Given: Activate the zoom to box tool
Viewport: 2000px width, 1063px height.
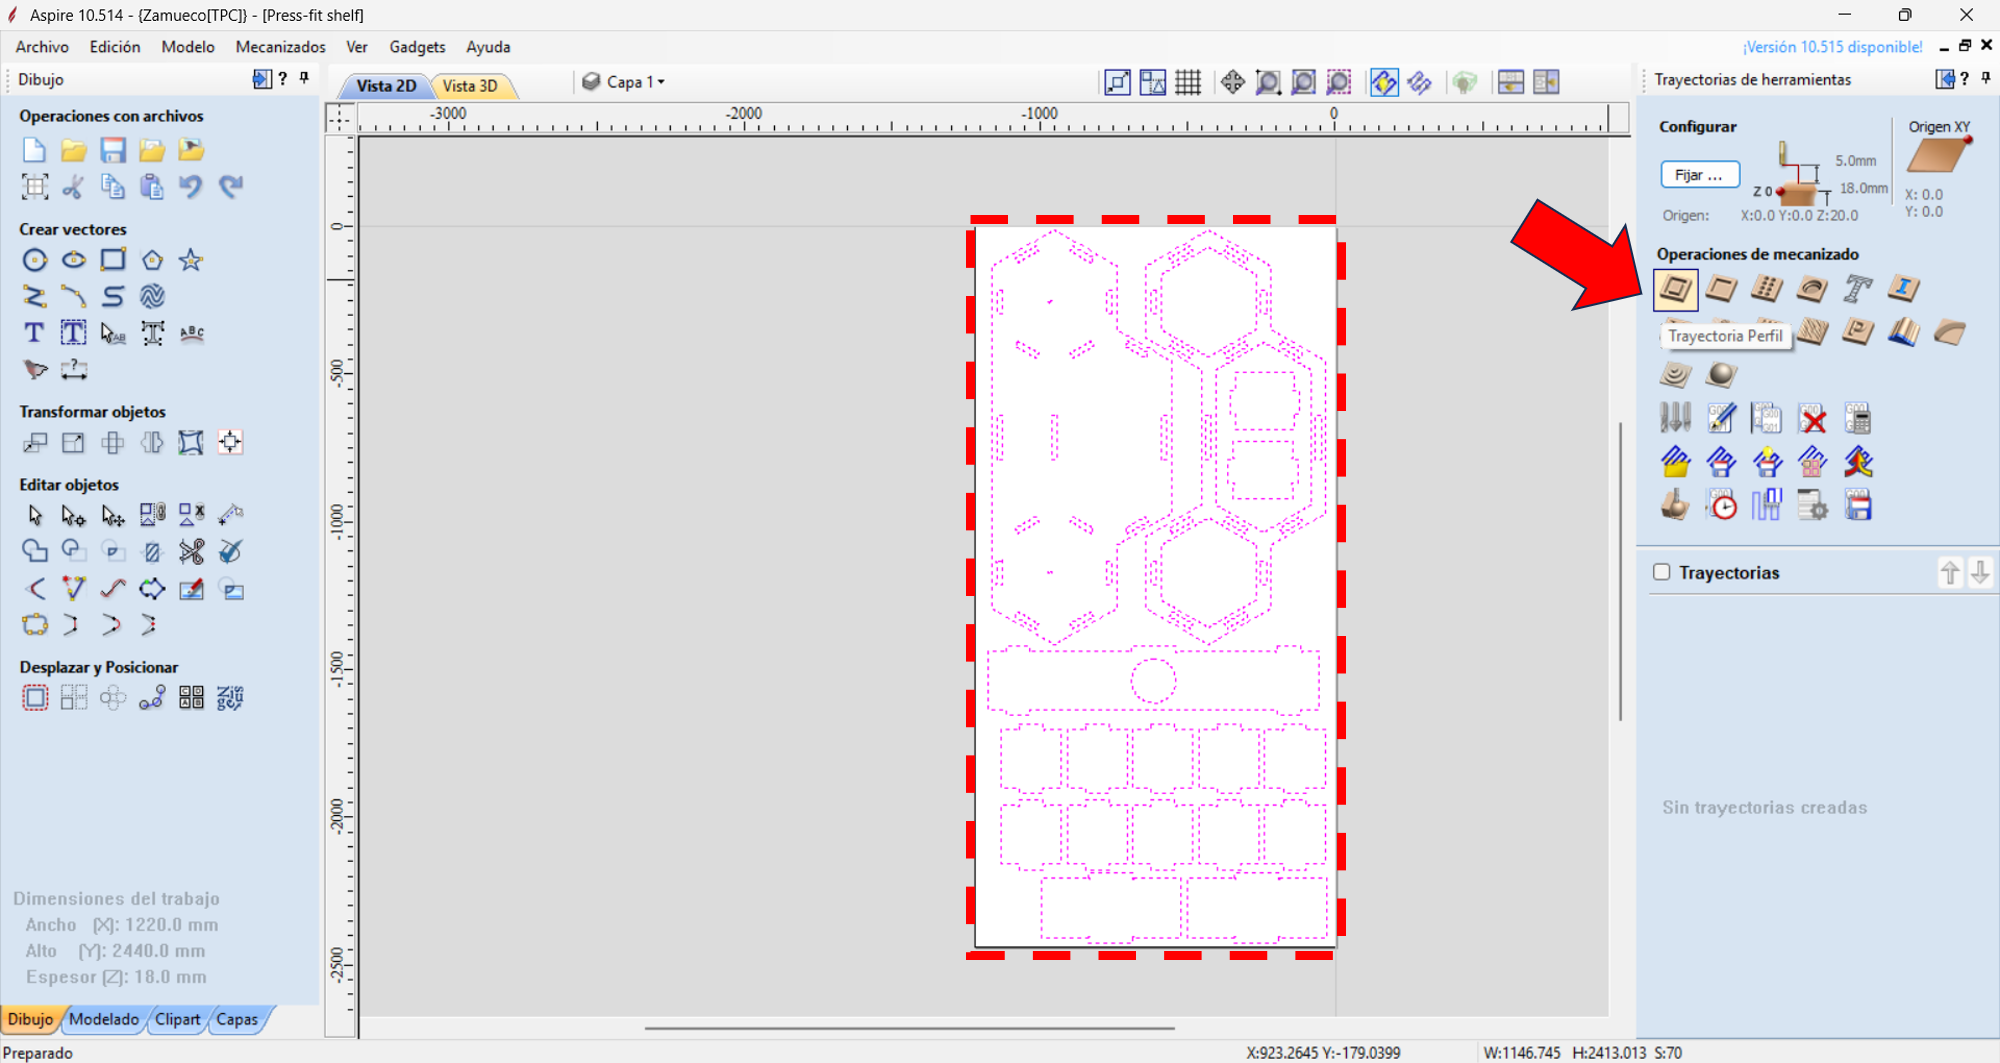Looking at the screenshot, I should tap(1268, 82).
